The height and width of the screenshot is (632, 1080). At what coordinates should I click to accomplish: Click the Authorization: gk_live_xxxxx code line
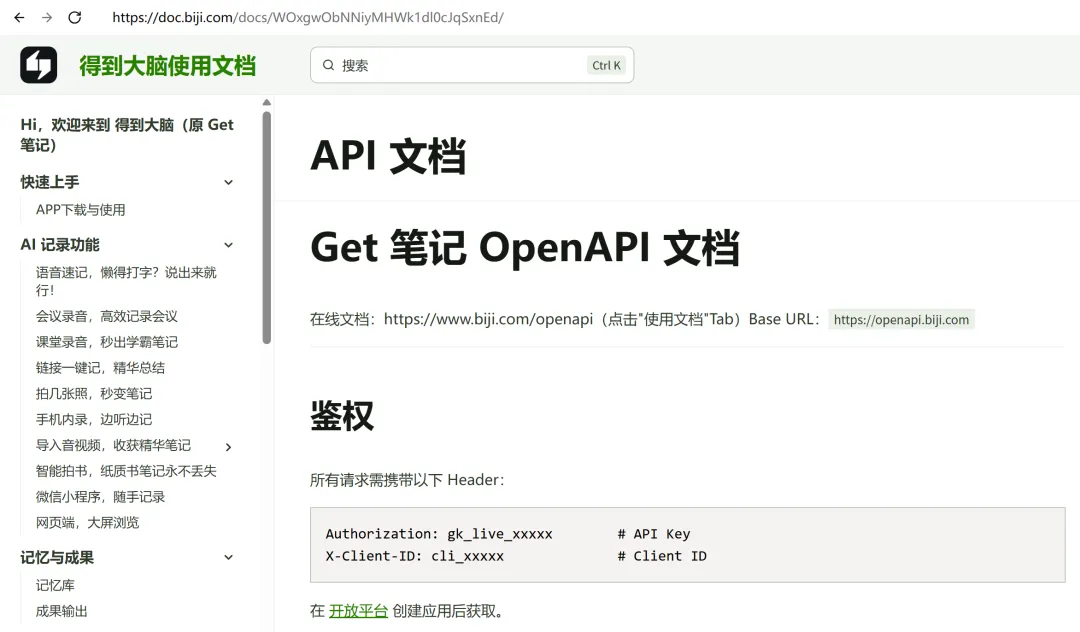point(439,534)
